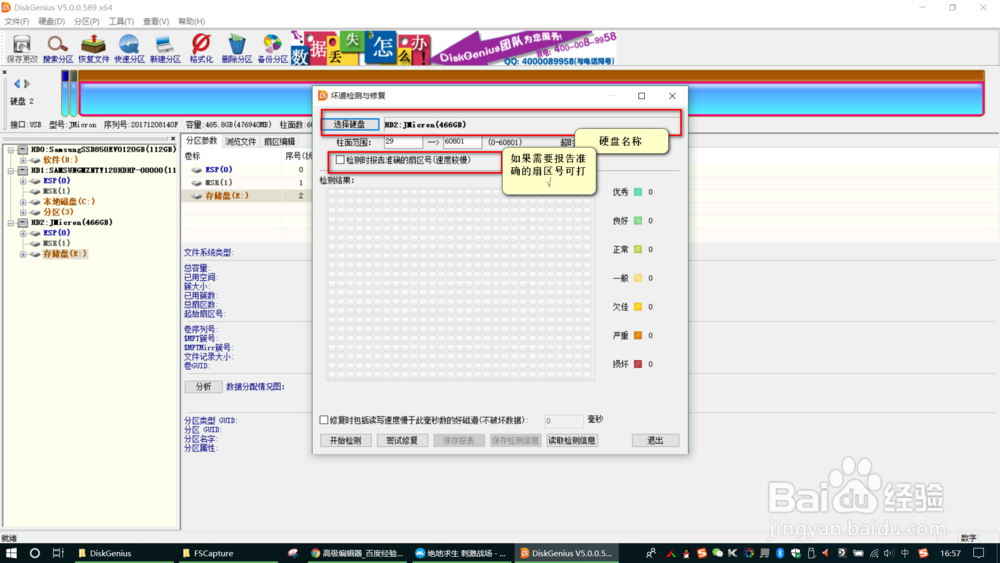Go to the next disk with the right arrow
This screenshot has width=1000, height=563.
(27, 84)
